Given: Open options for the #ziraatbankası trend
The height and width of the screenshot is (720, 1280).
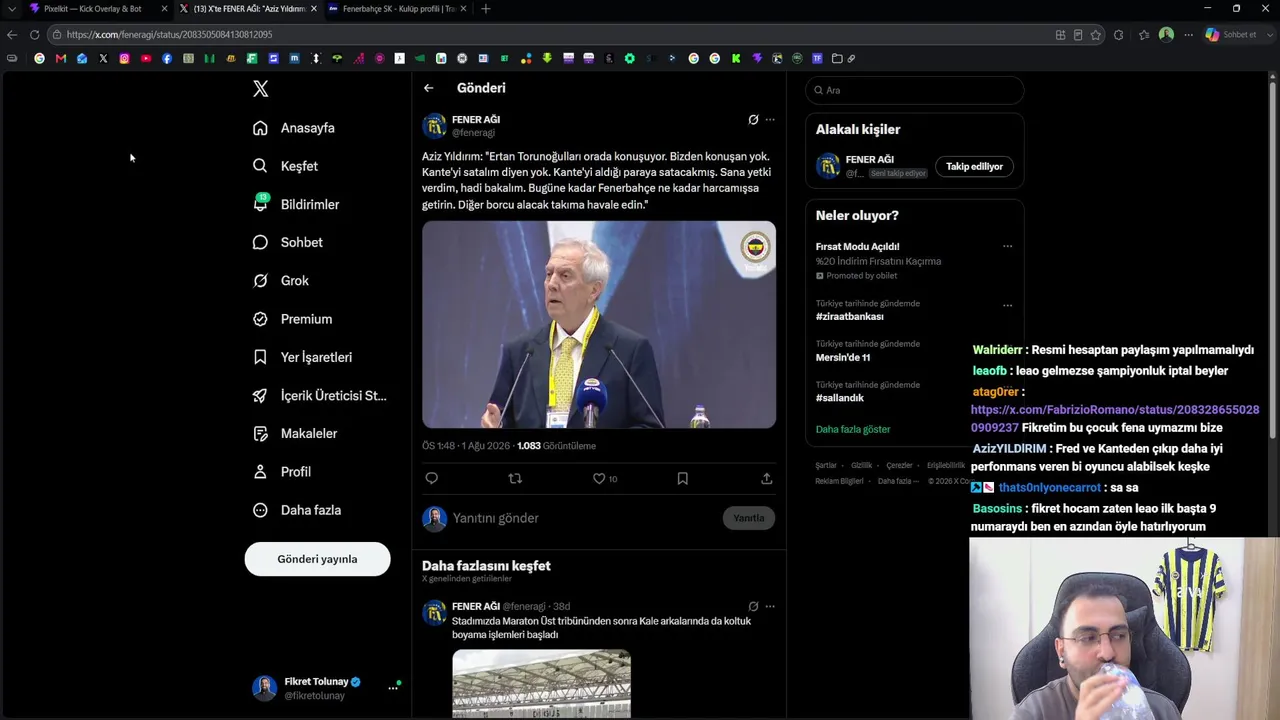Looking at the screenshot, I should 1008,306.
